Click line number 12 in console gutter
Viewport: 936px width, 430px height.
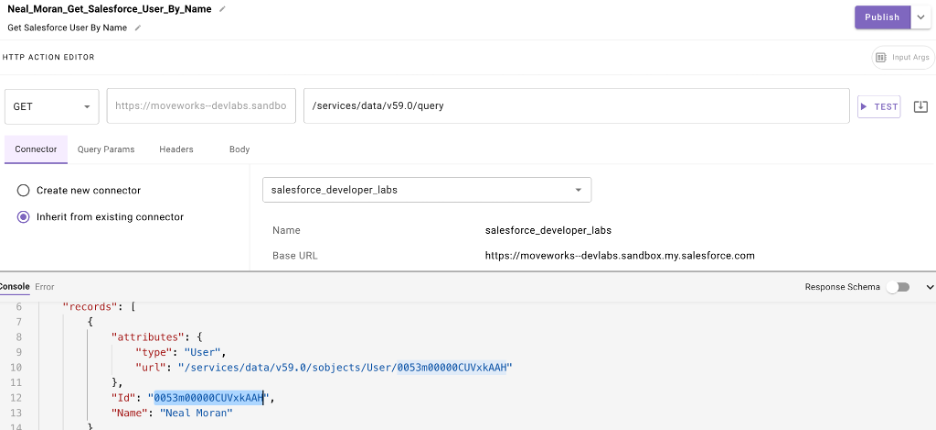[x=16, y=398]
